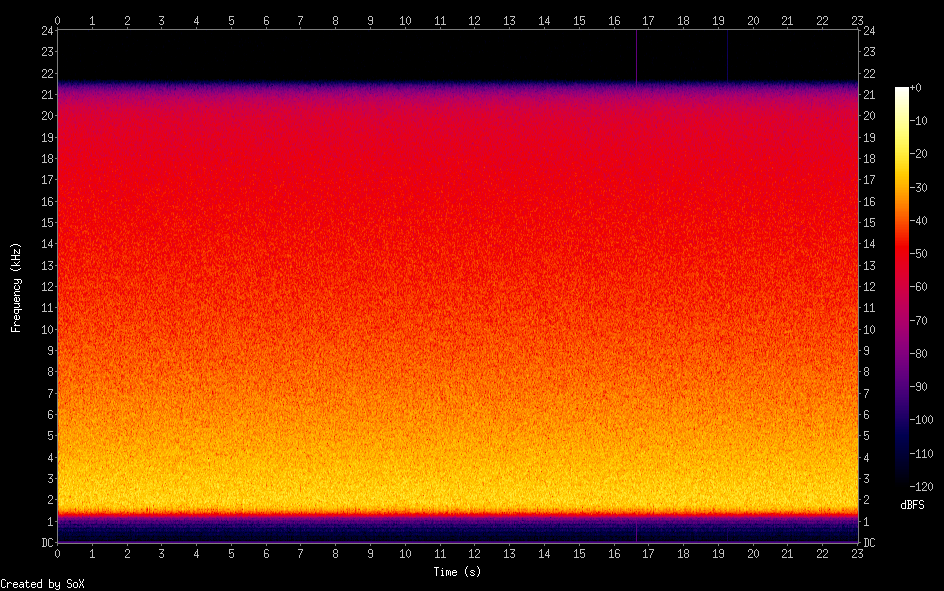Click the 1 kHz tick on right axis
The image size is (944, 591).
point(866,522)
